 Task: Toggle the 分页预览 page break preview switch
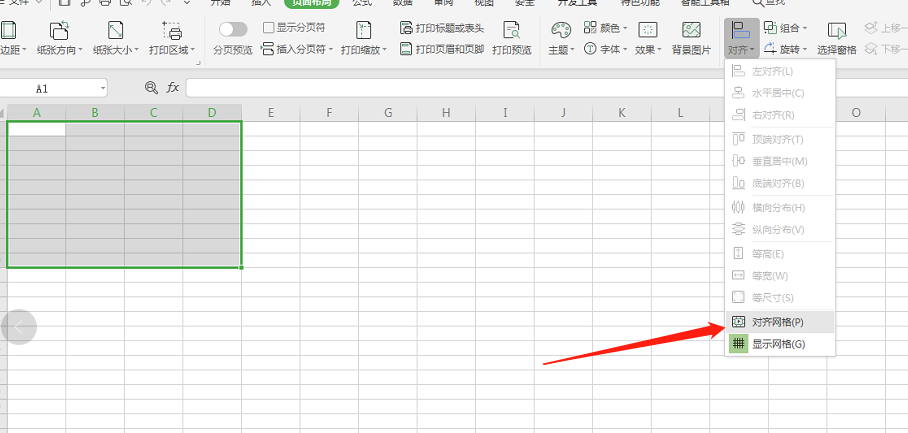pos(233,29)
